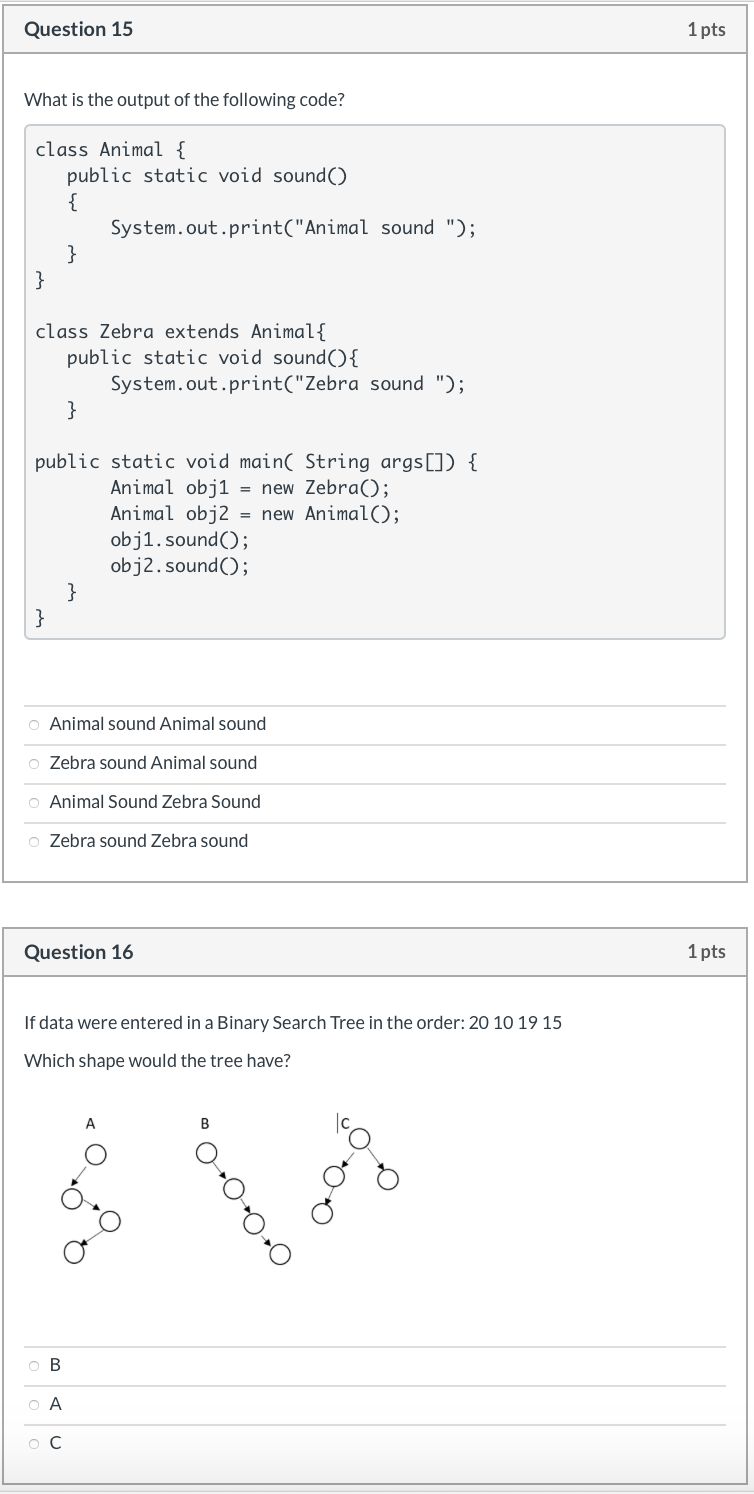Click the 'Zebra sound Animal sound' answer label
This screenshot has height=1494, width=754.
(153, 763)
